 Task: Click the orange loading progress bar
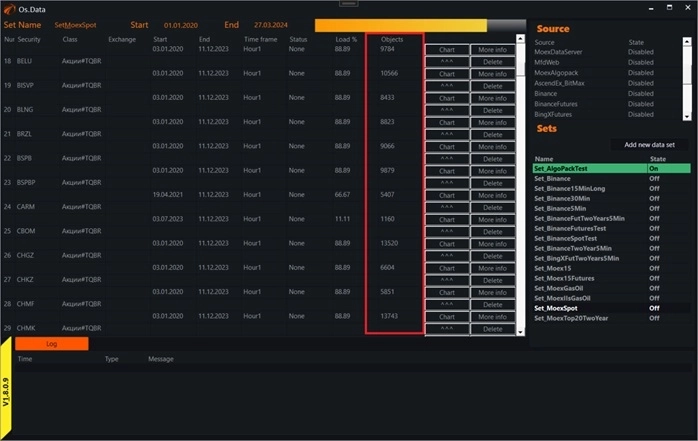(400, 25)
